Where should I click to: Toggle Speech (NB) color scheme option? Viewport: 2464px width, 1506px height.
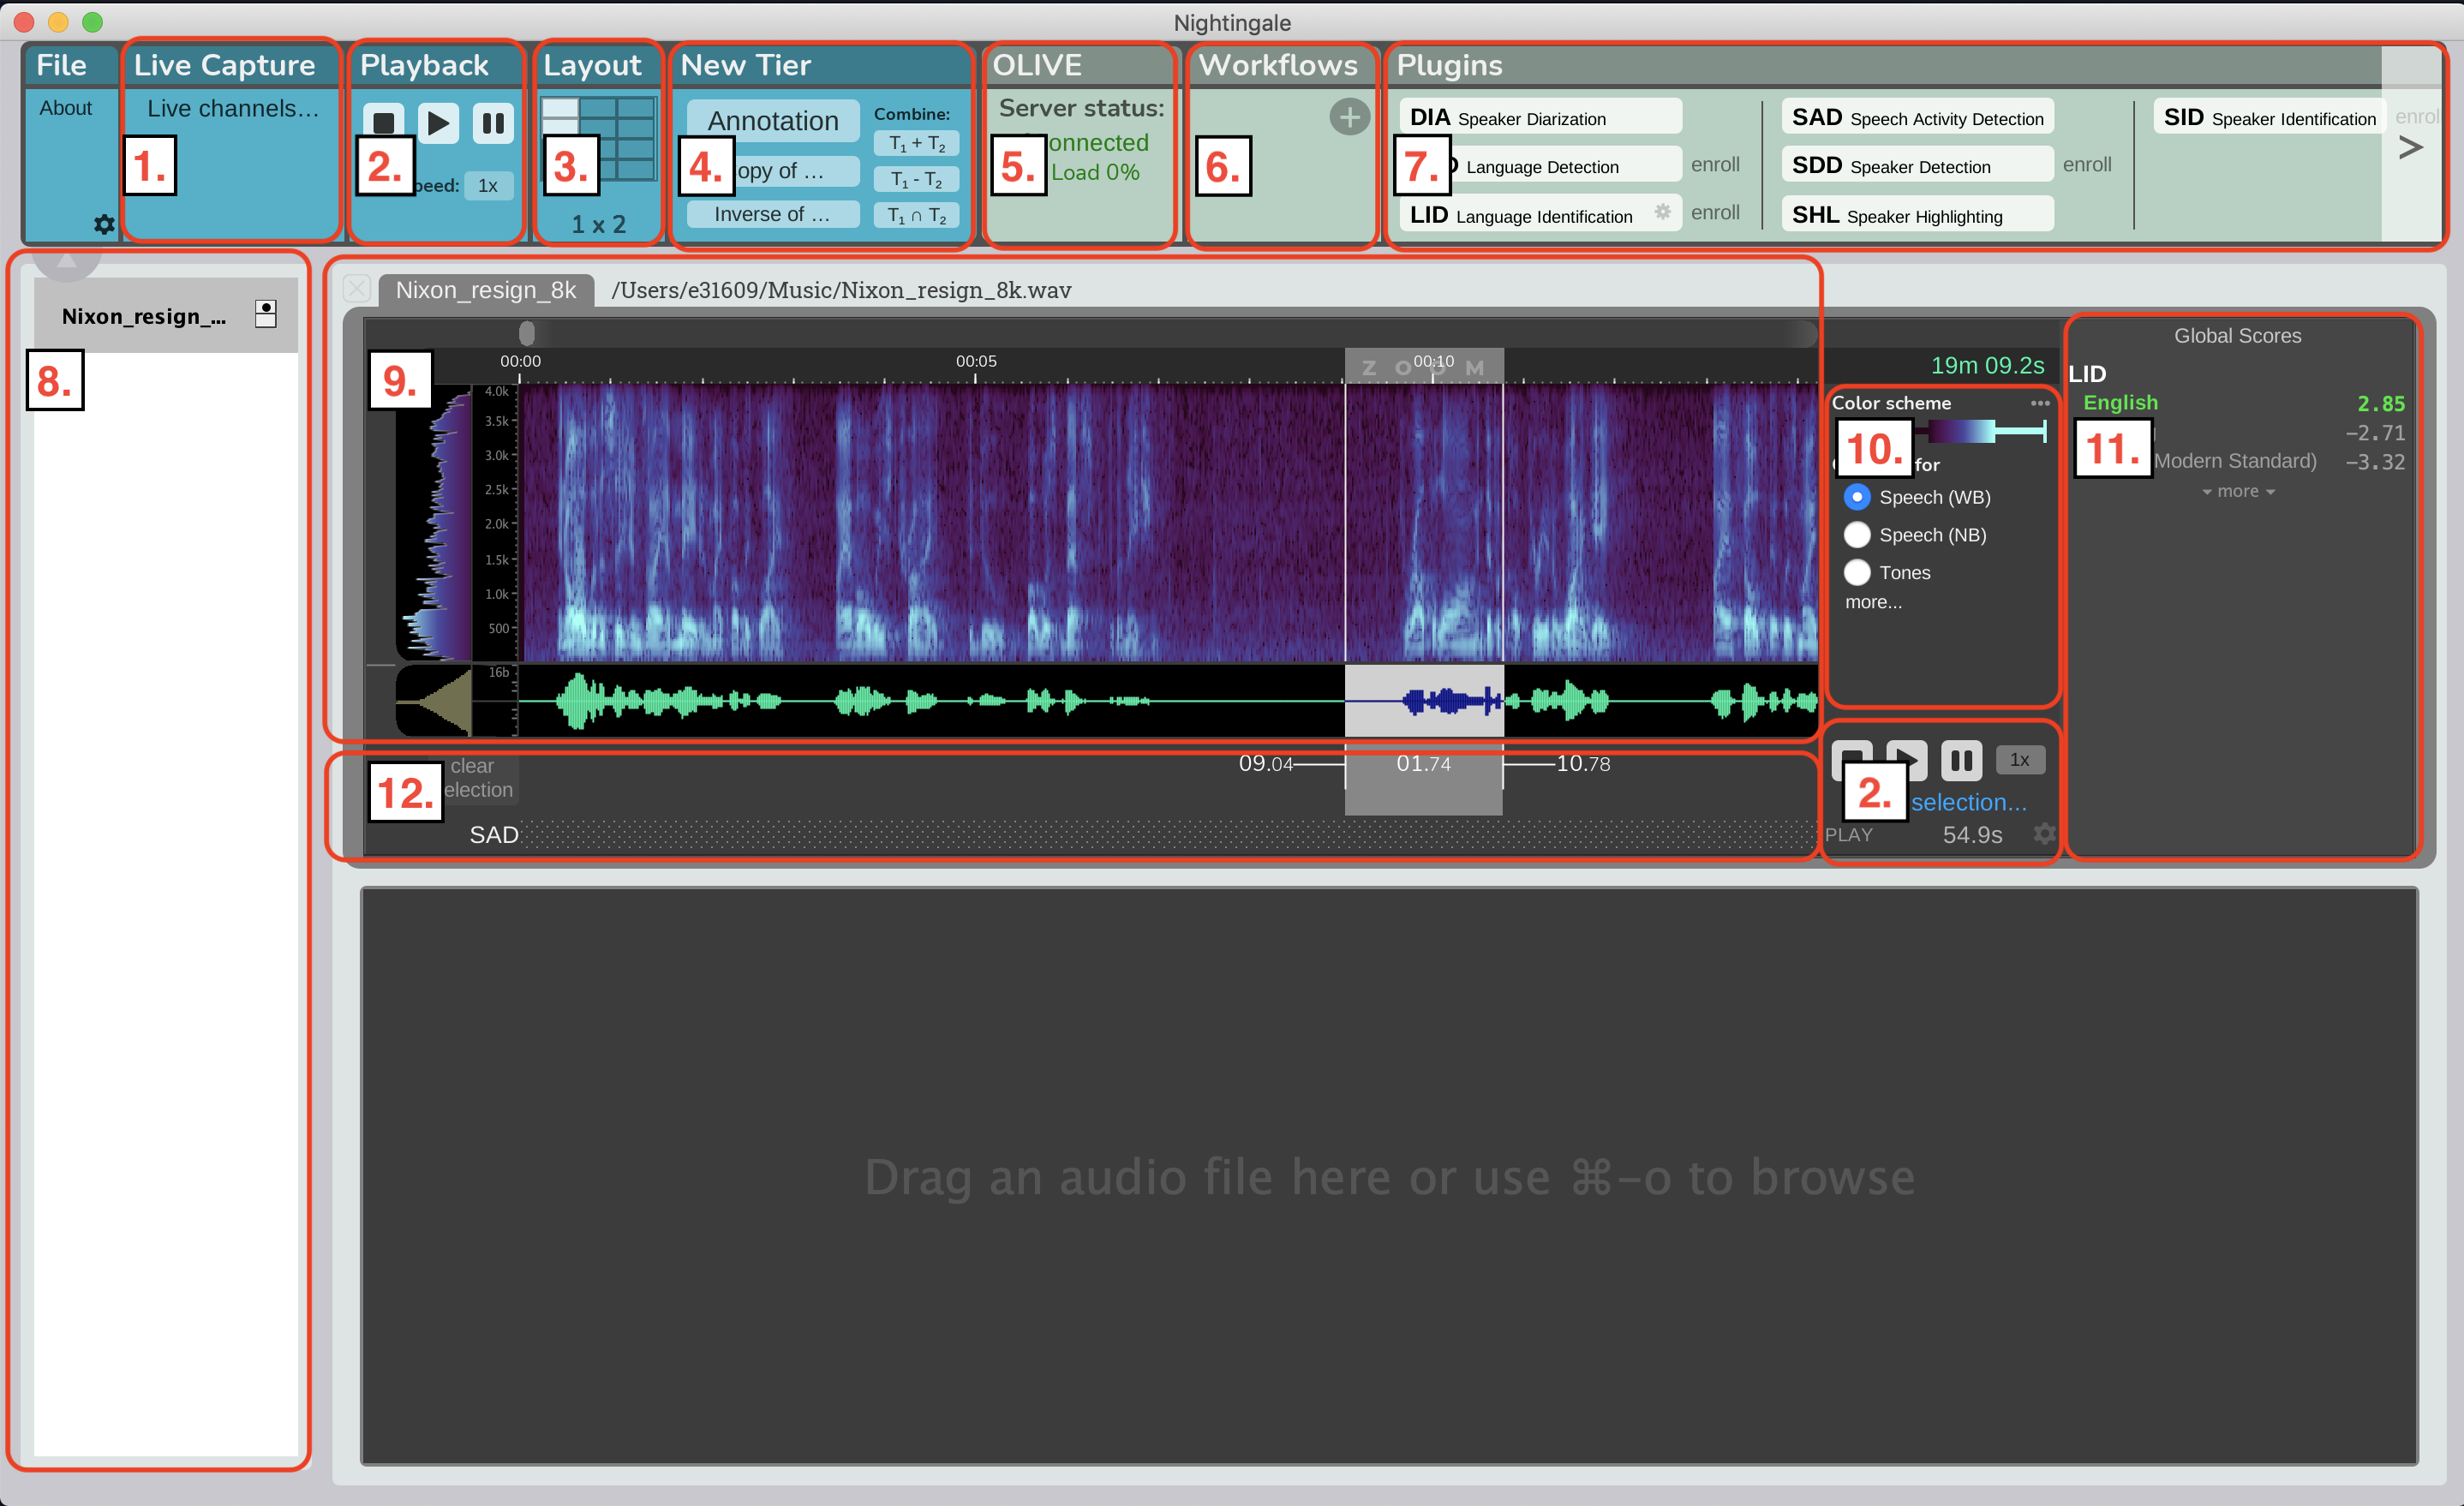[1858, 533]
